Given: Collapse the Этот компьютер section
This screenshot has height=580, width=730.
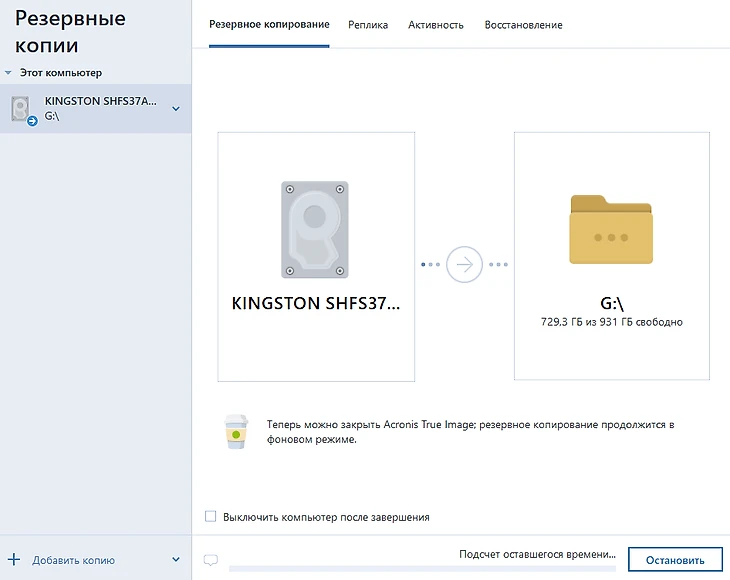Looking at the screenshot, I should (x=9, y=73).
